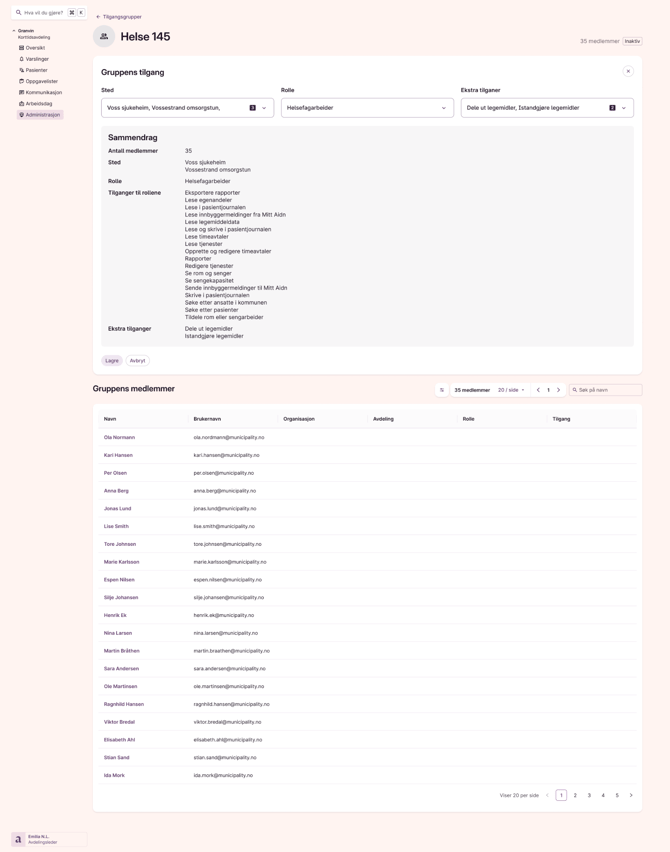
Task: Expand the Sted dropdown
Action: pos(264,108)
